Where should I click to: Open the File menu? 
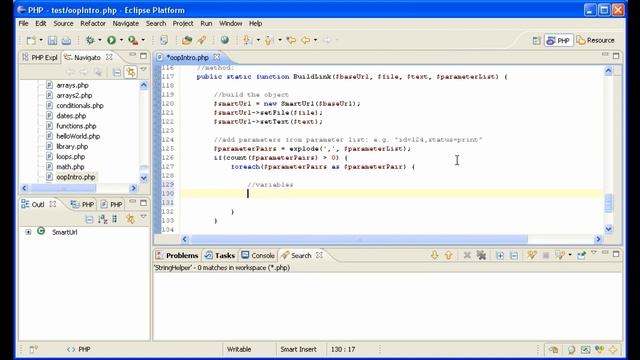pos(23,23)
